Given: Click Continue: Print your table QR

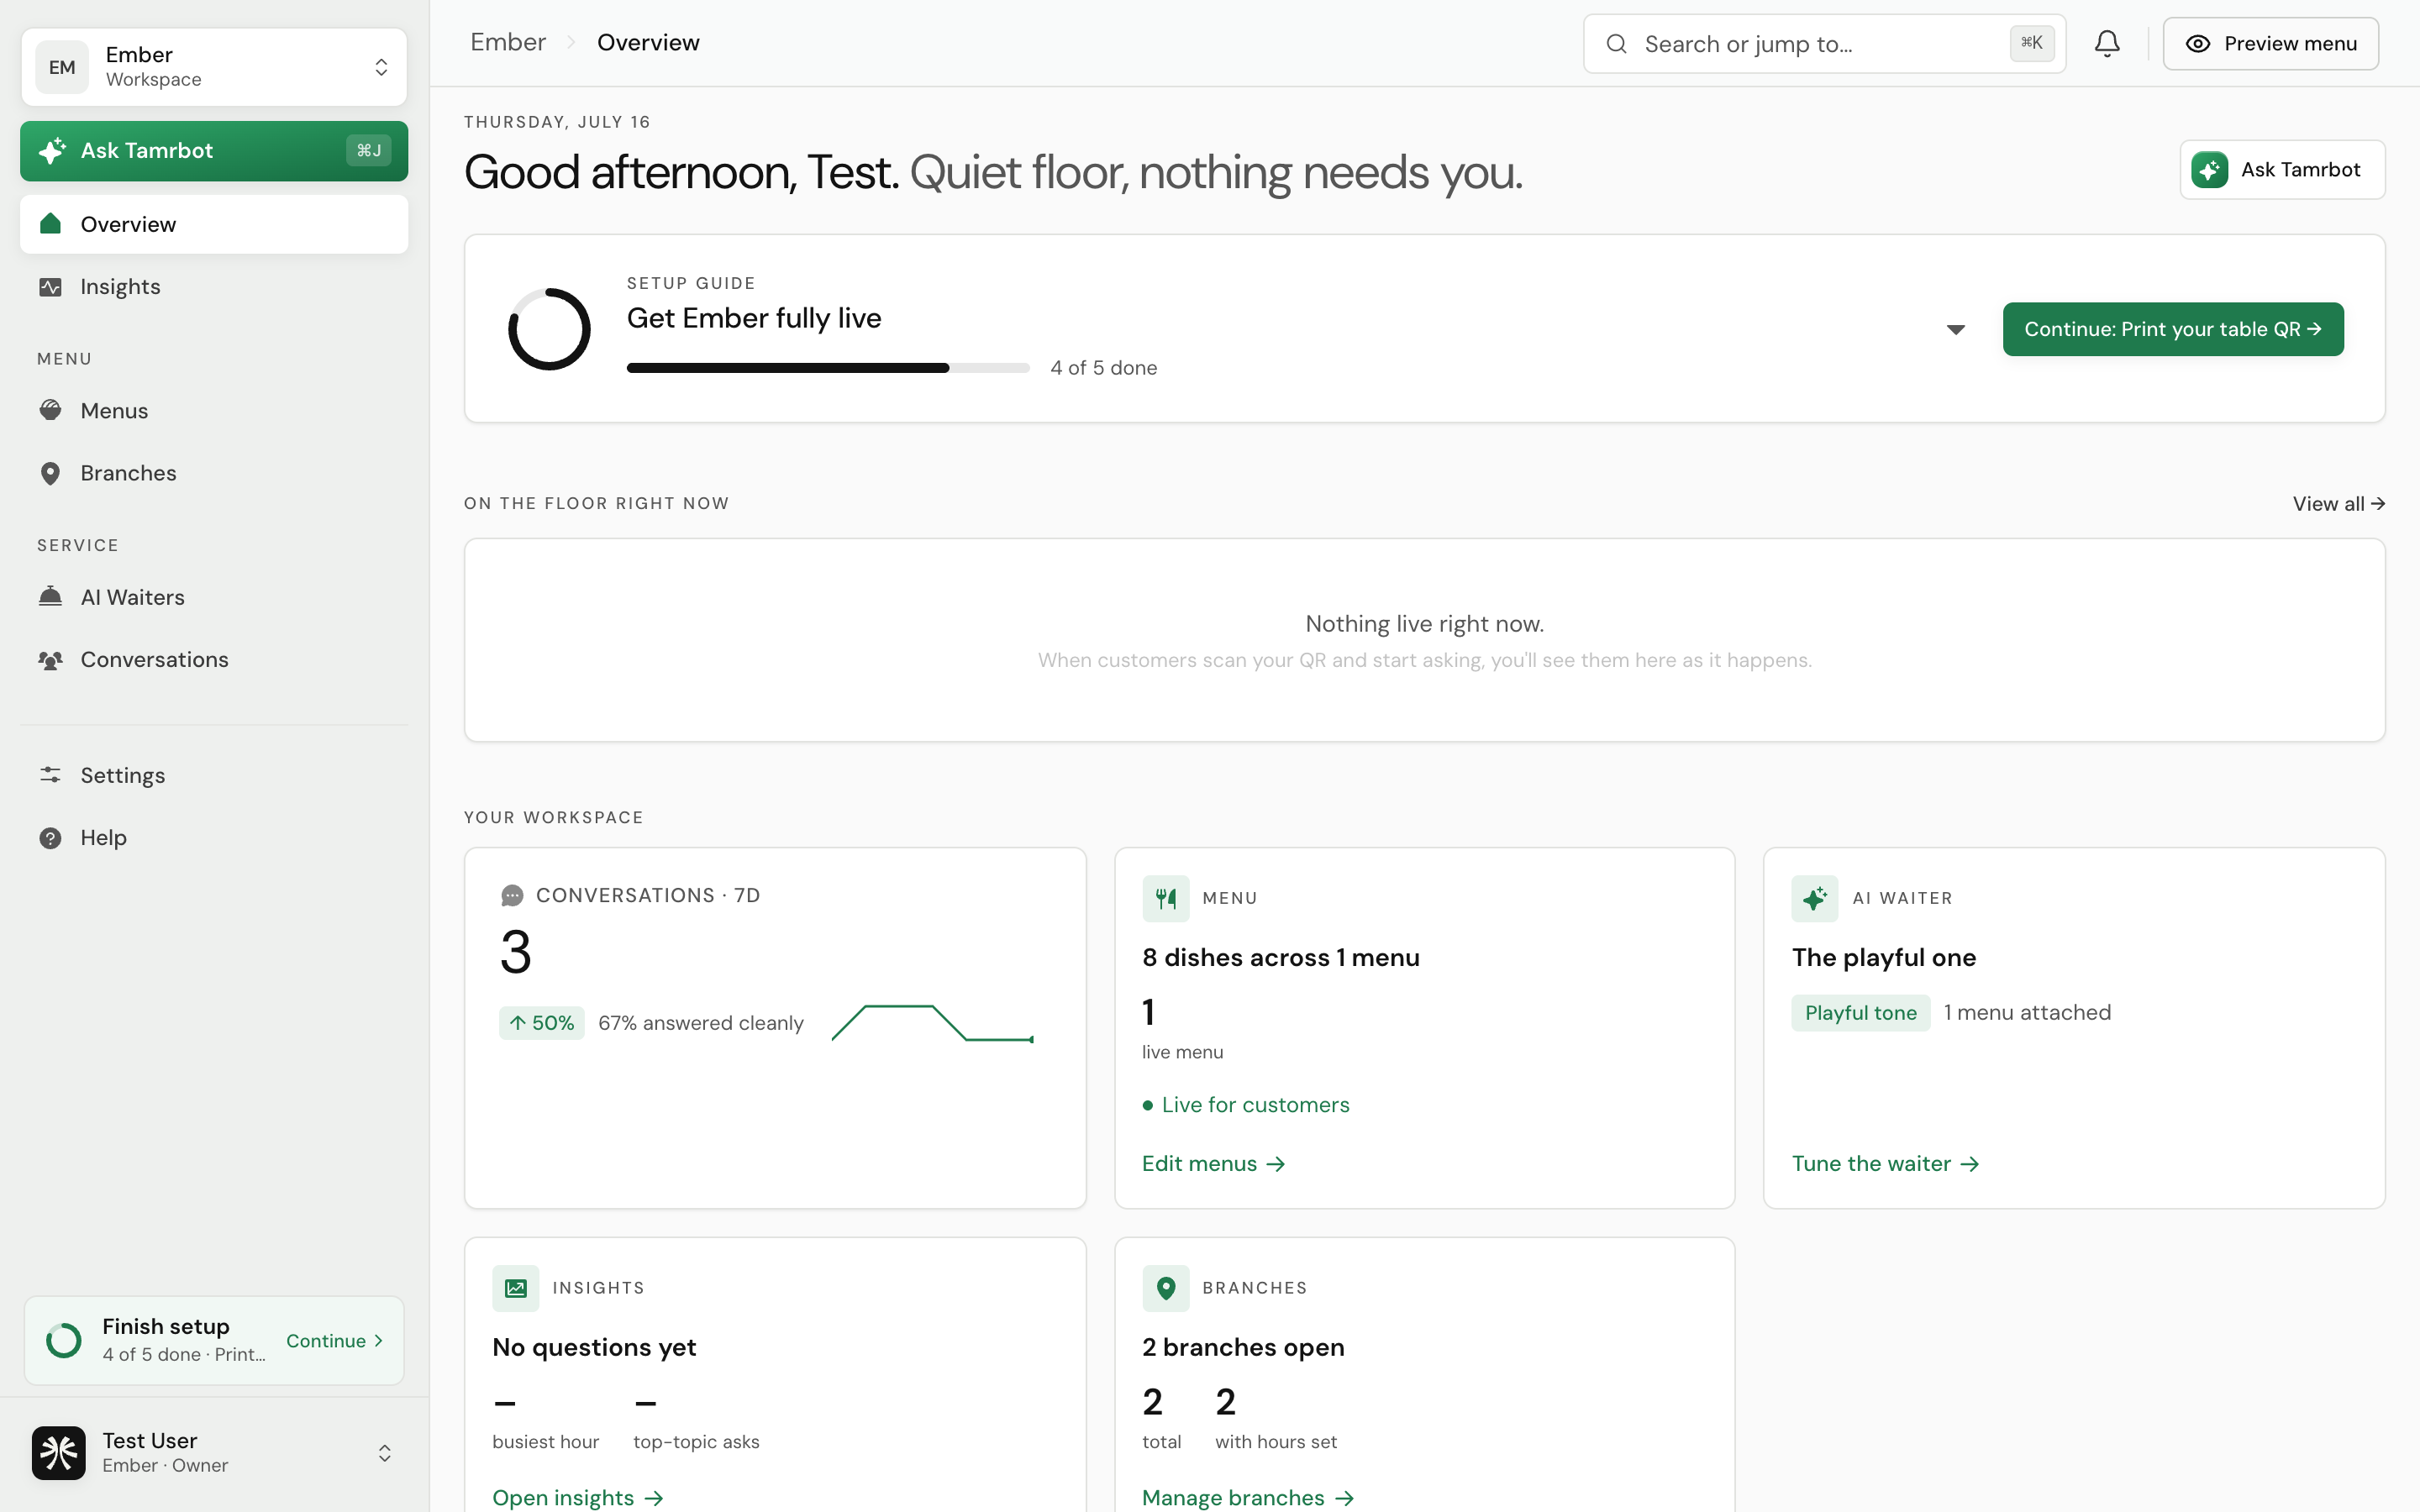Looking at the screenshot, I should [x=2172, y=329].
